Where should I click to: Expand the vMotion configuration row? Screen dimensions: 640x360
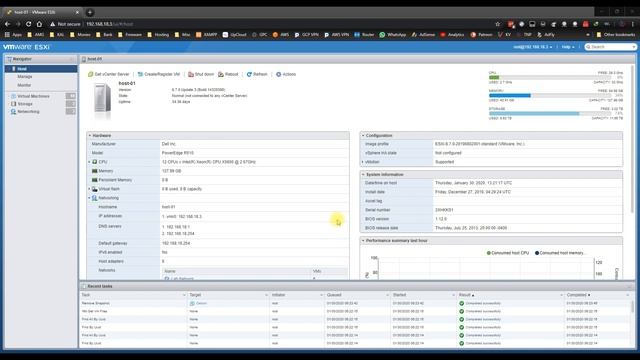coord(362,162)
